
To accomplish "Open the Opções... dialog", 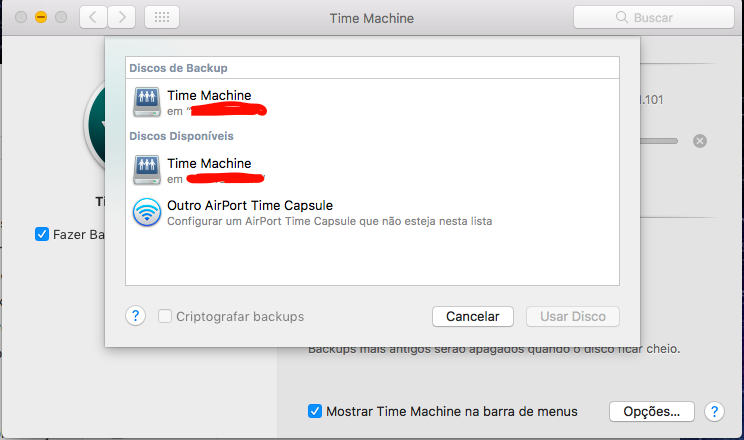I will click(x=651, y=411).
